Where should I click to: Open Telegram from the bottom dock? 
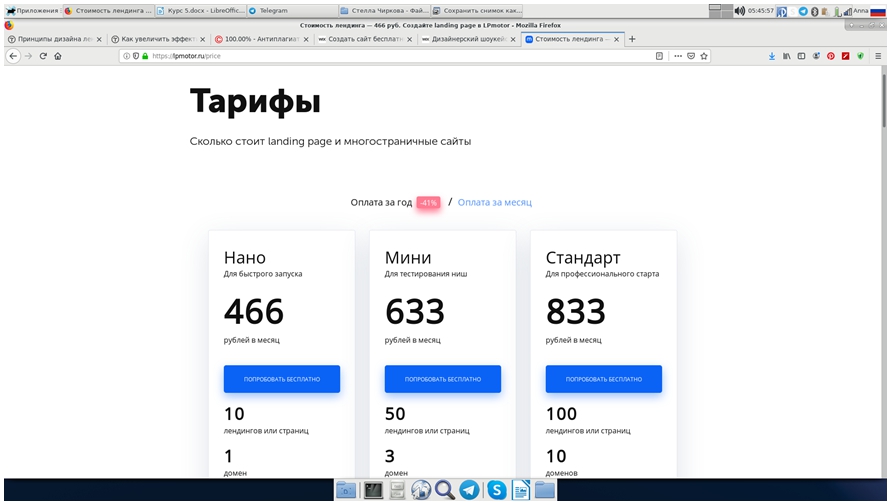(x=469, y=490)
